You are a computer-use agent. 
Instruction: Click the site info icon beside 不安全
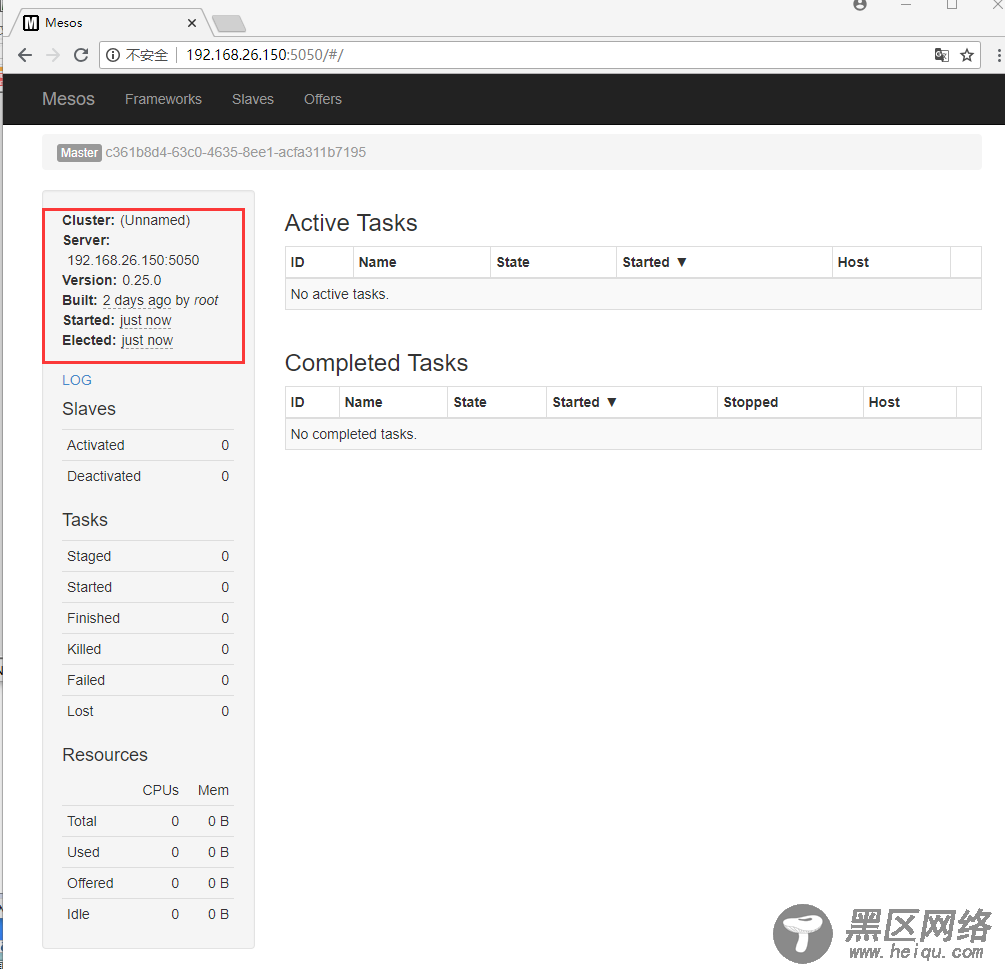pyautogui.click(x=113, y=55)
